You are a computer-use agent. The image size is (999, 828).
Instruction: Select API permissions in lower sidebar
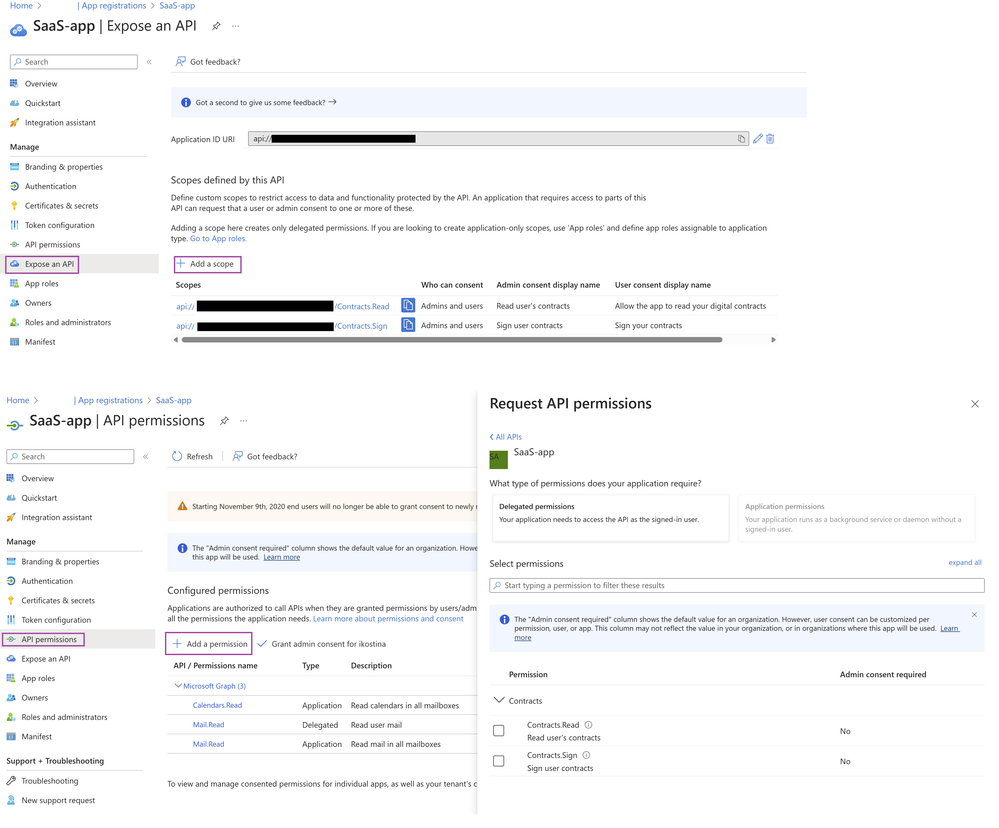48,639
